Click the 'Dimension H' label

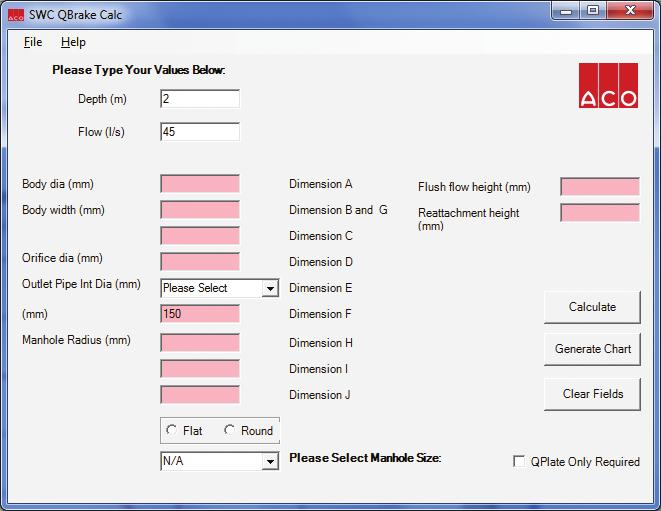(x=321, y=343)
